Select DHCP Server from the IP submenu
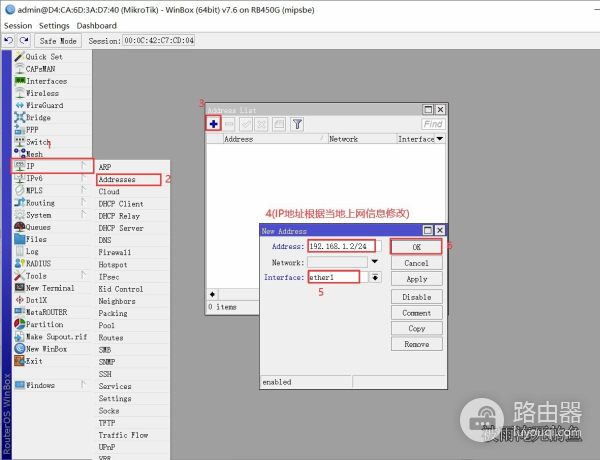Screen dimensions: 600x460 pyautogui.click(x=121, y=228)
